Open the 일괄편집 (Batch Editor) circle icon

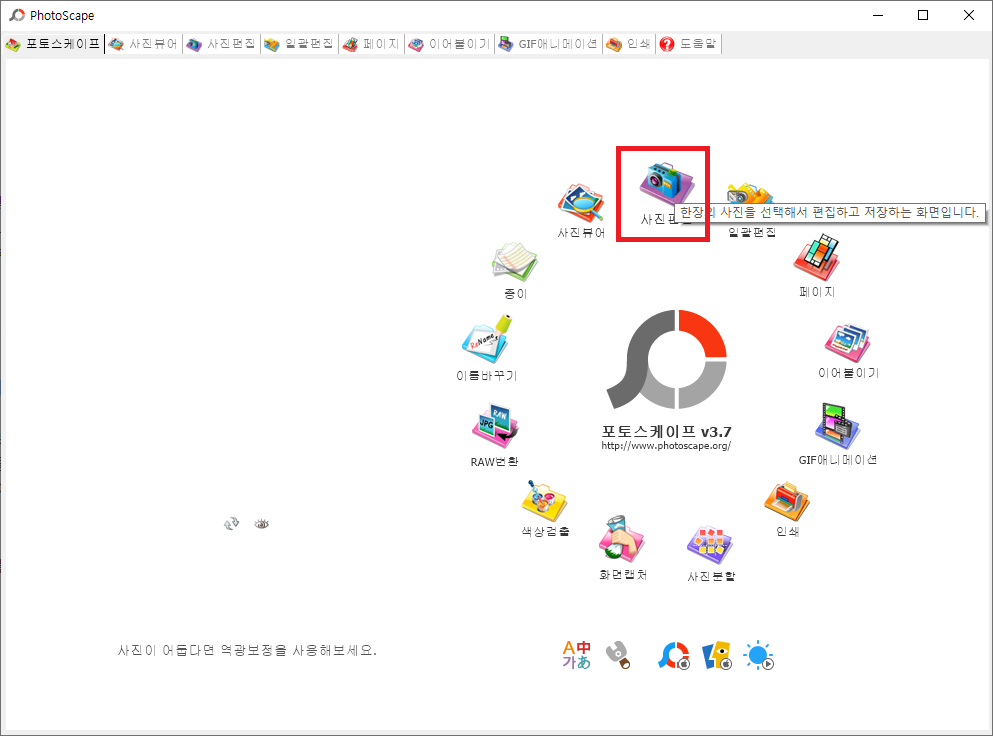[x=750, y=193]
